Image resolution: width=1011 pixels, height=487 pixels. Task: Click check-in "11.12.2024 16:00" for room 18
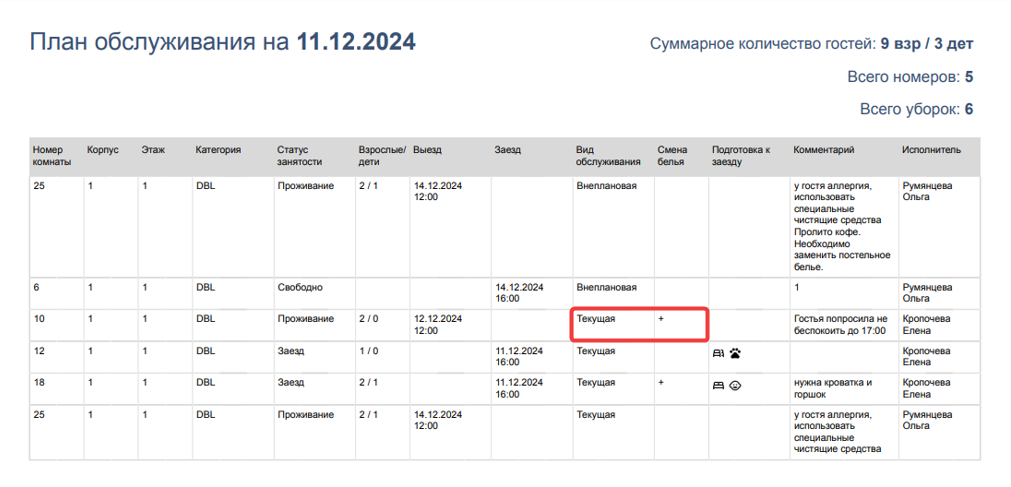coord(520,388)
